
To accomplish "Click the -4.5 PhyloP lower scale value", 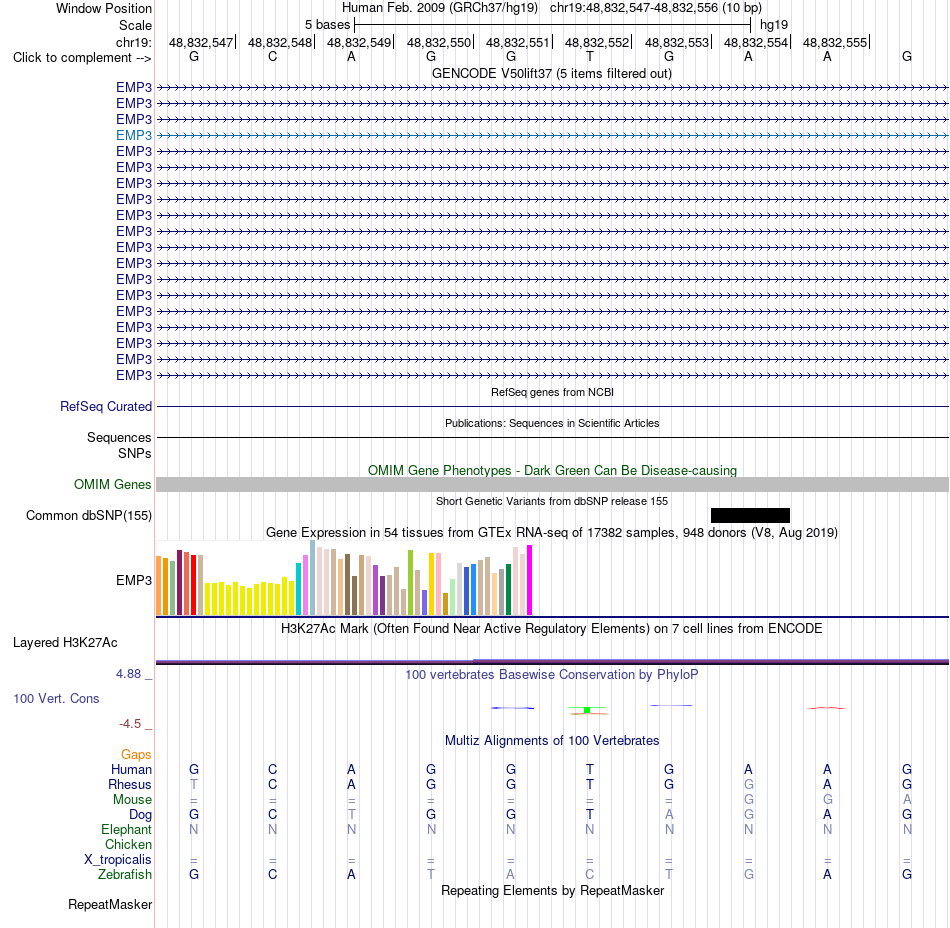I will 130,724.
